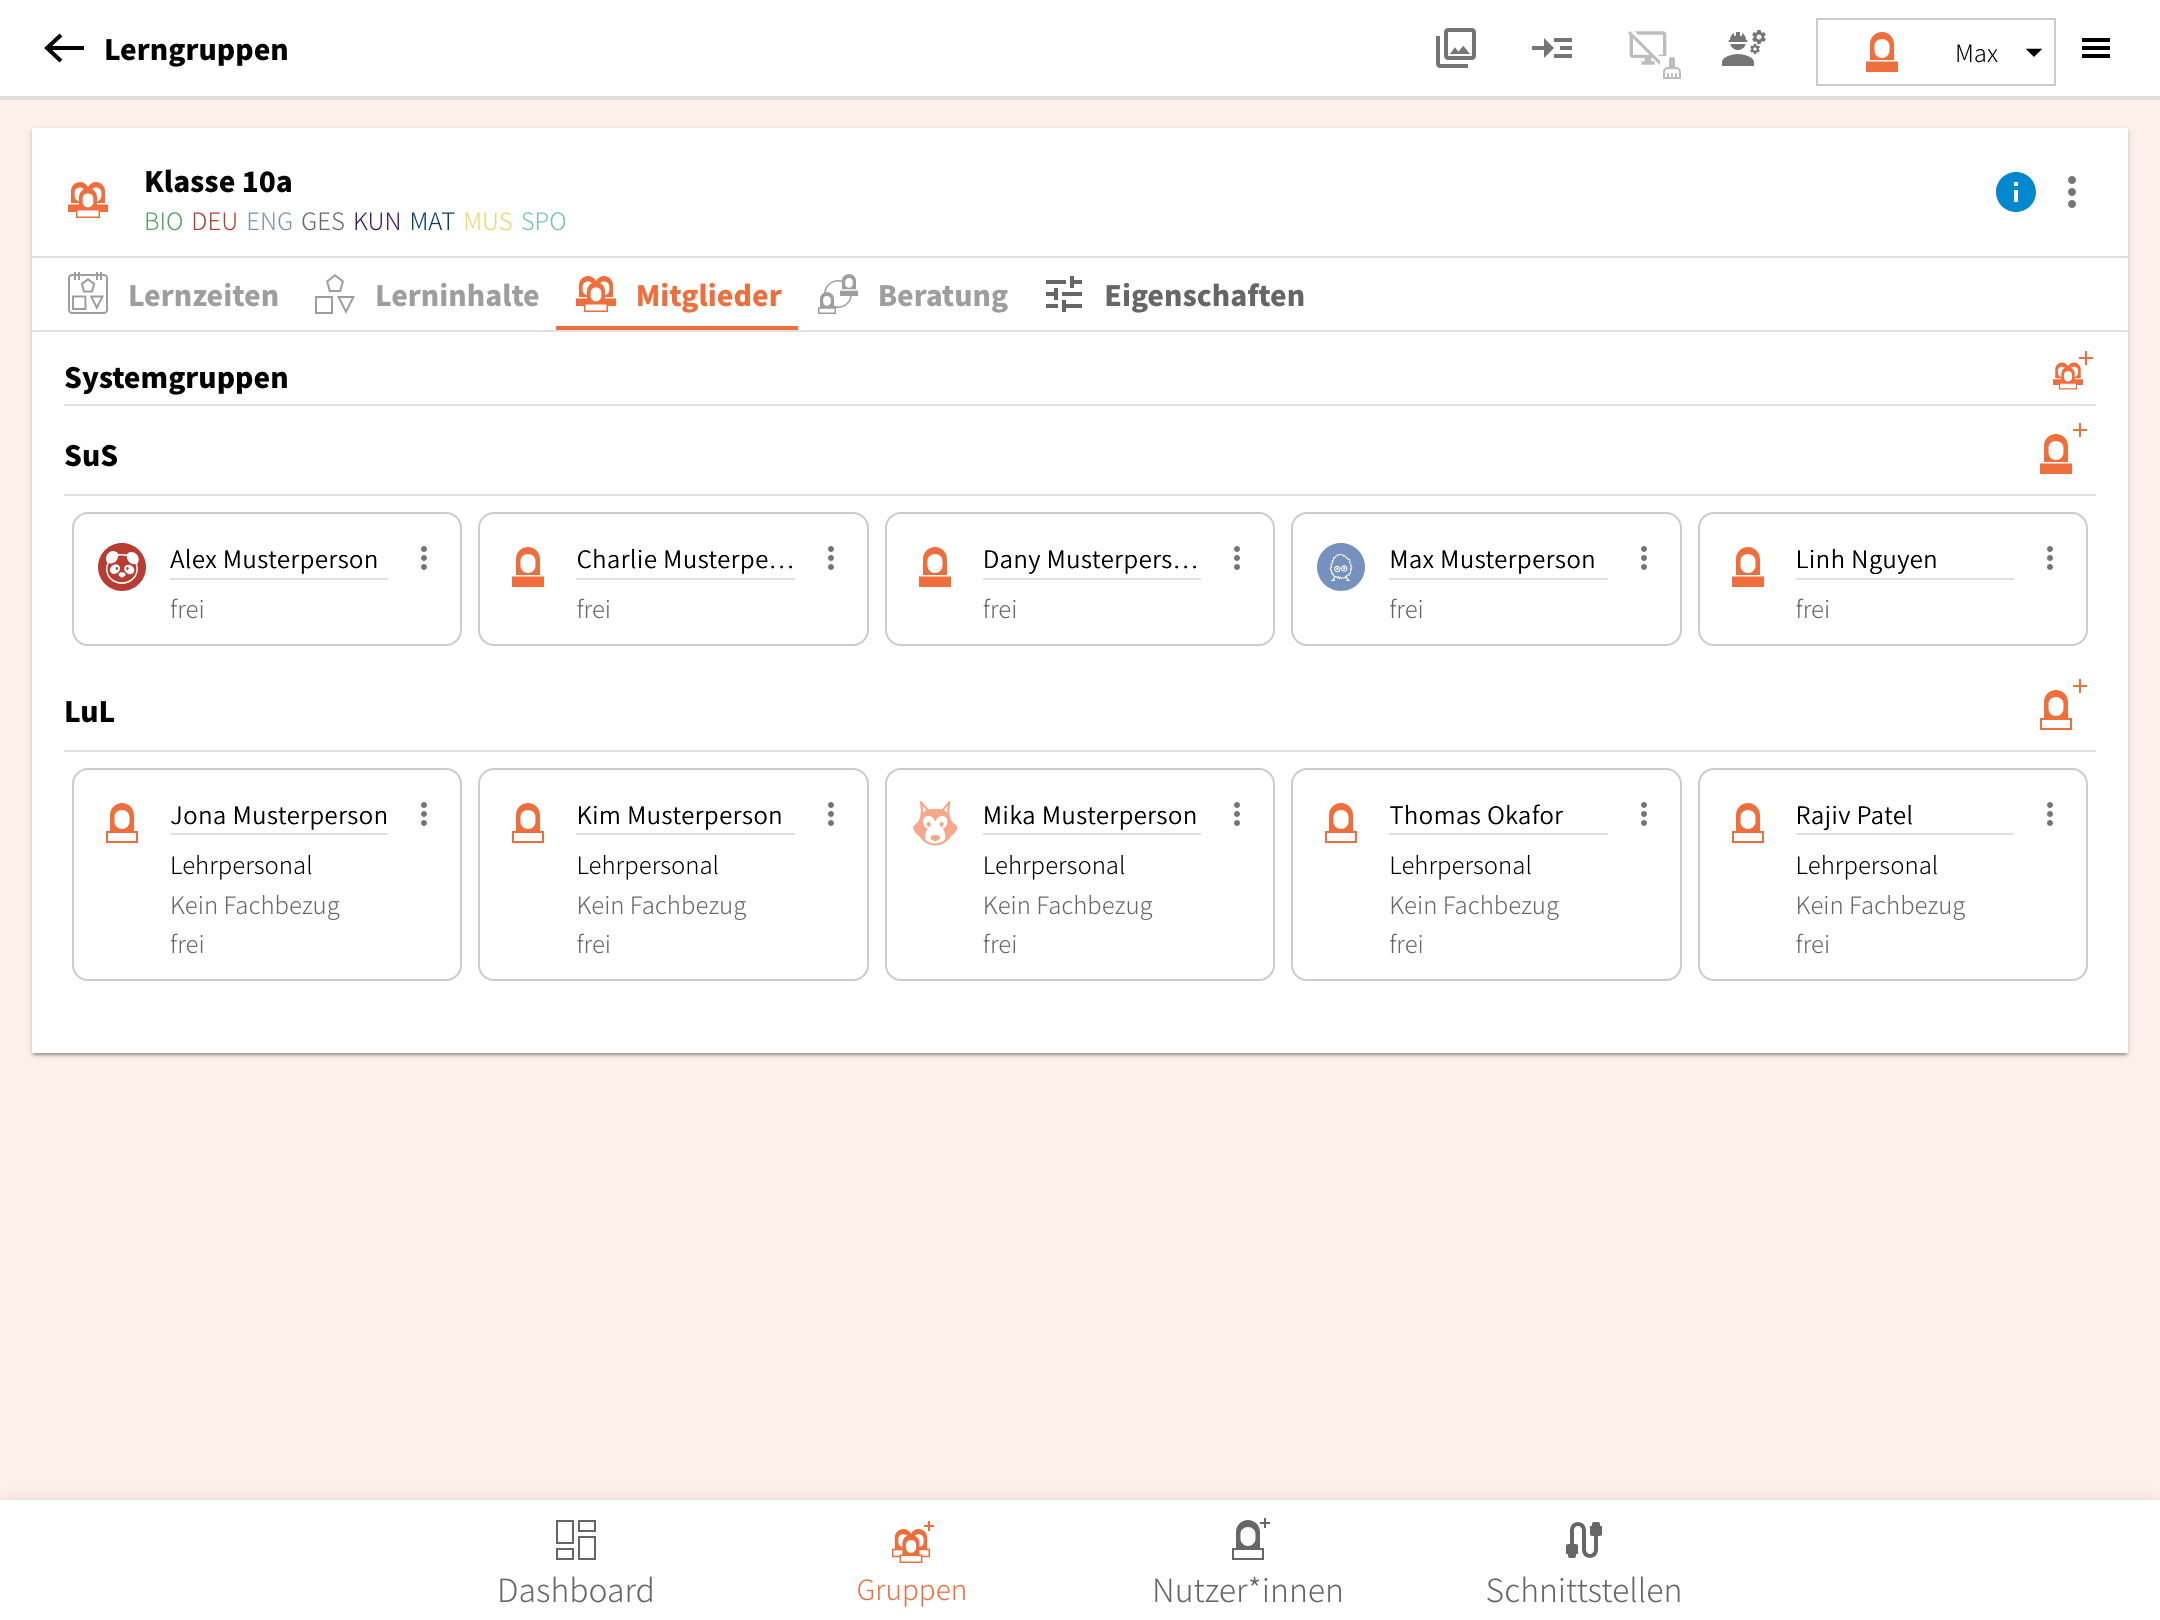2160x1620 pixels.
Task: Open Klasse 10a three-dot options menu
Action: pos(2072,192)
